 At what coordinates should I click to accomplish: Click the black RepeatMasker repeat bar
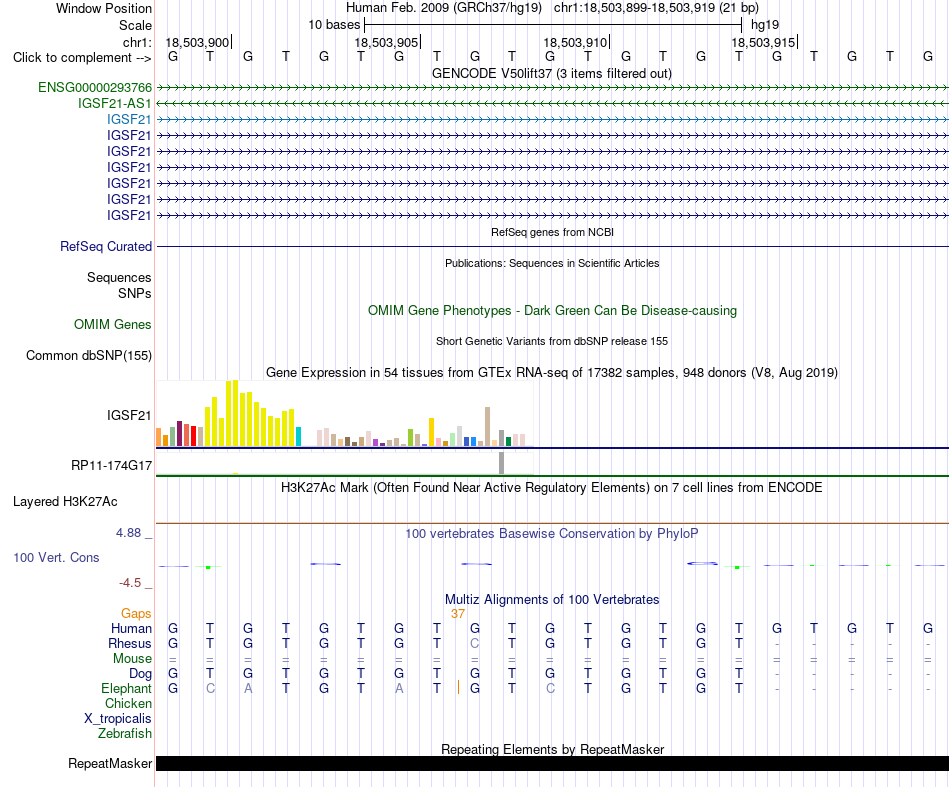[x=552, y=763]
